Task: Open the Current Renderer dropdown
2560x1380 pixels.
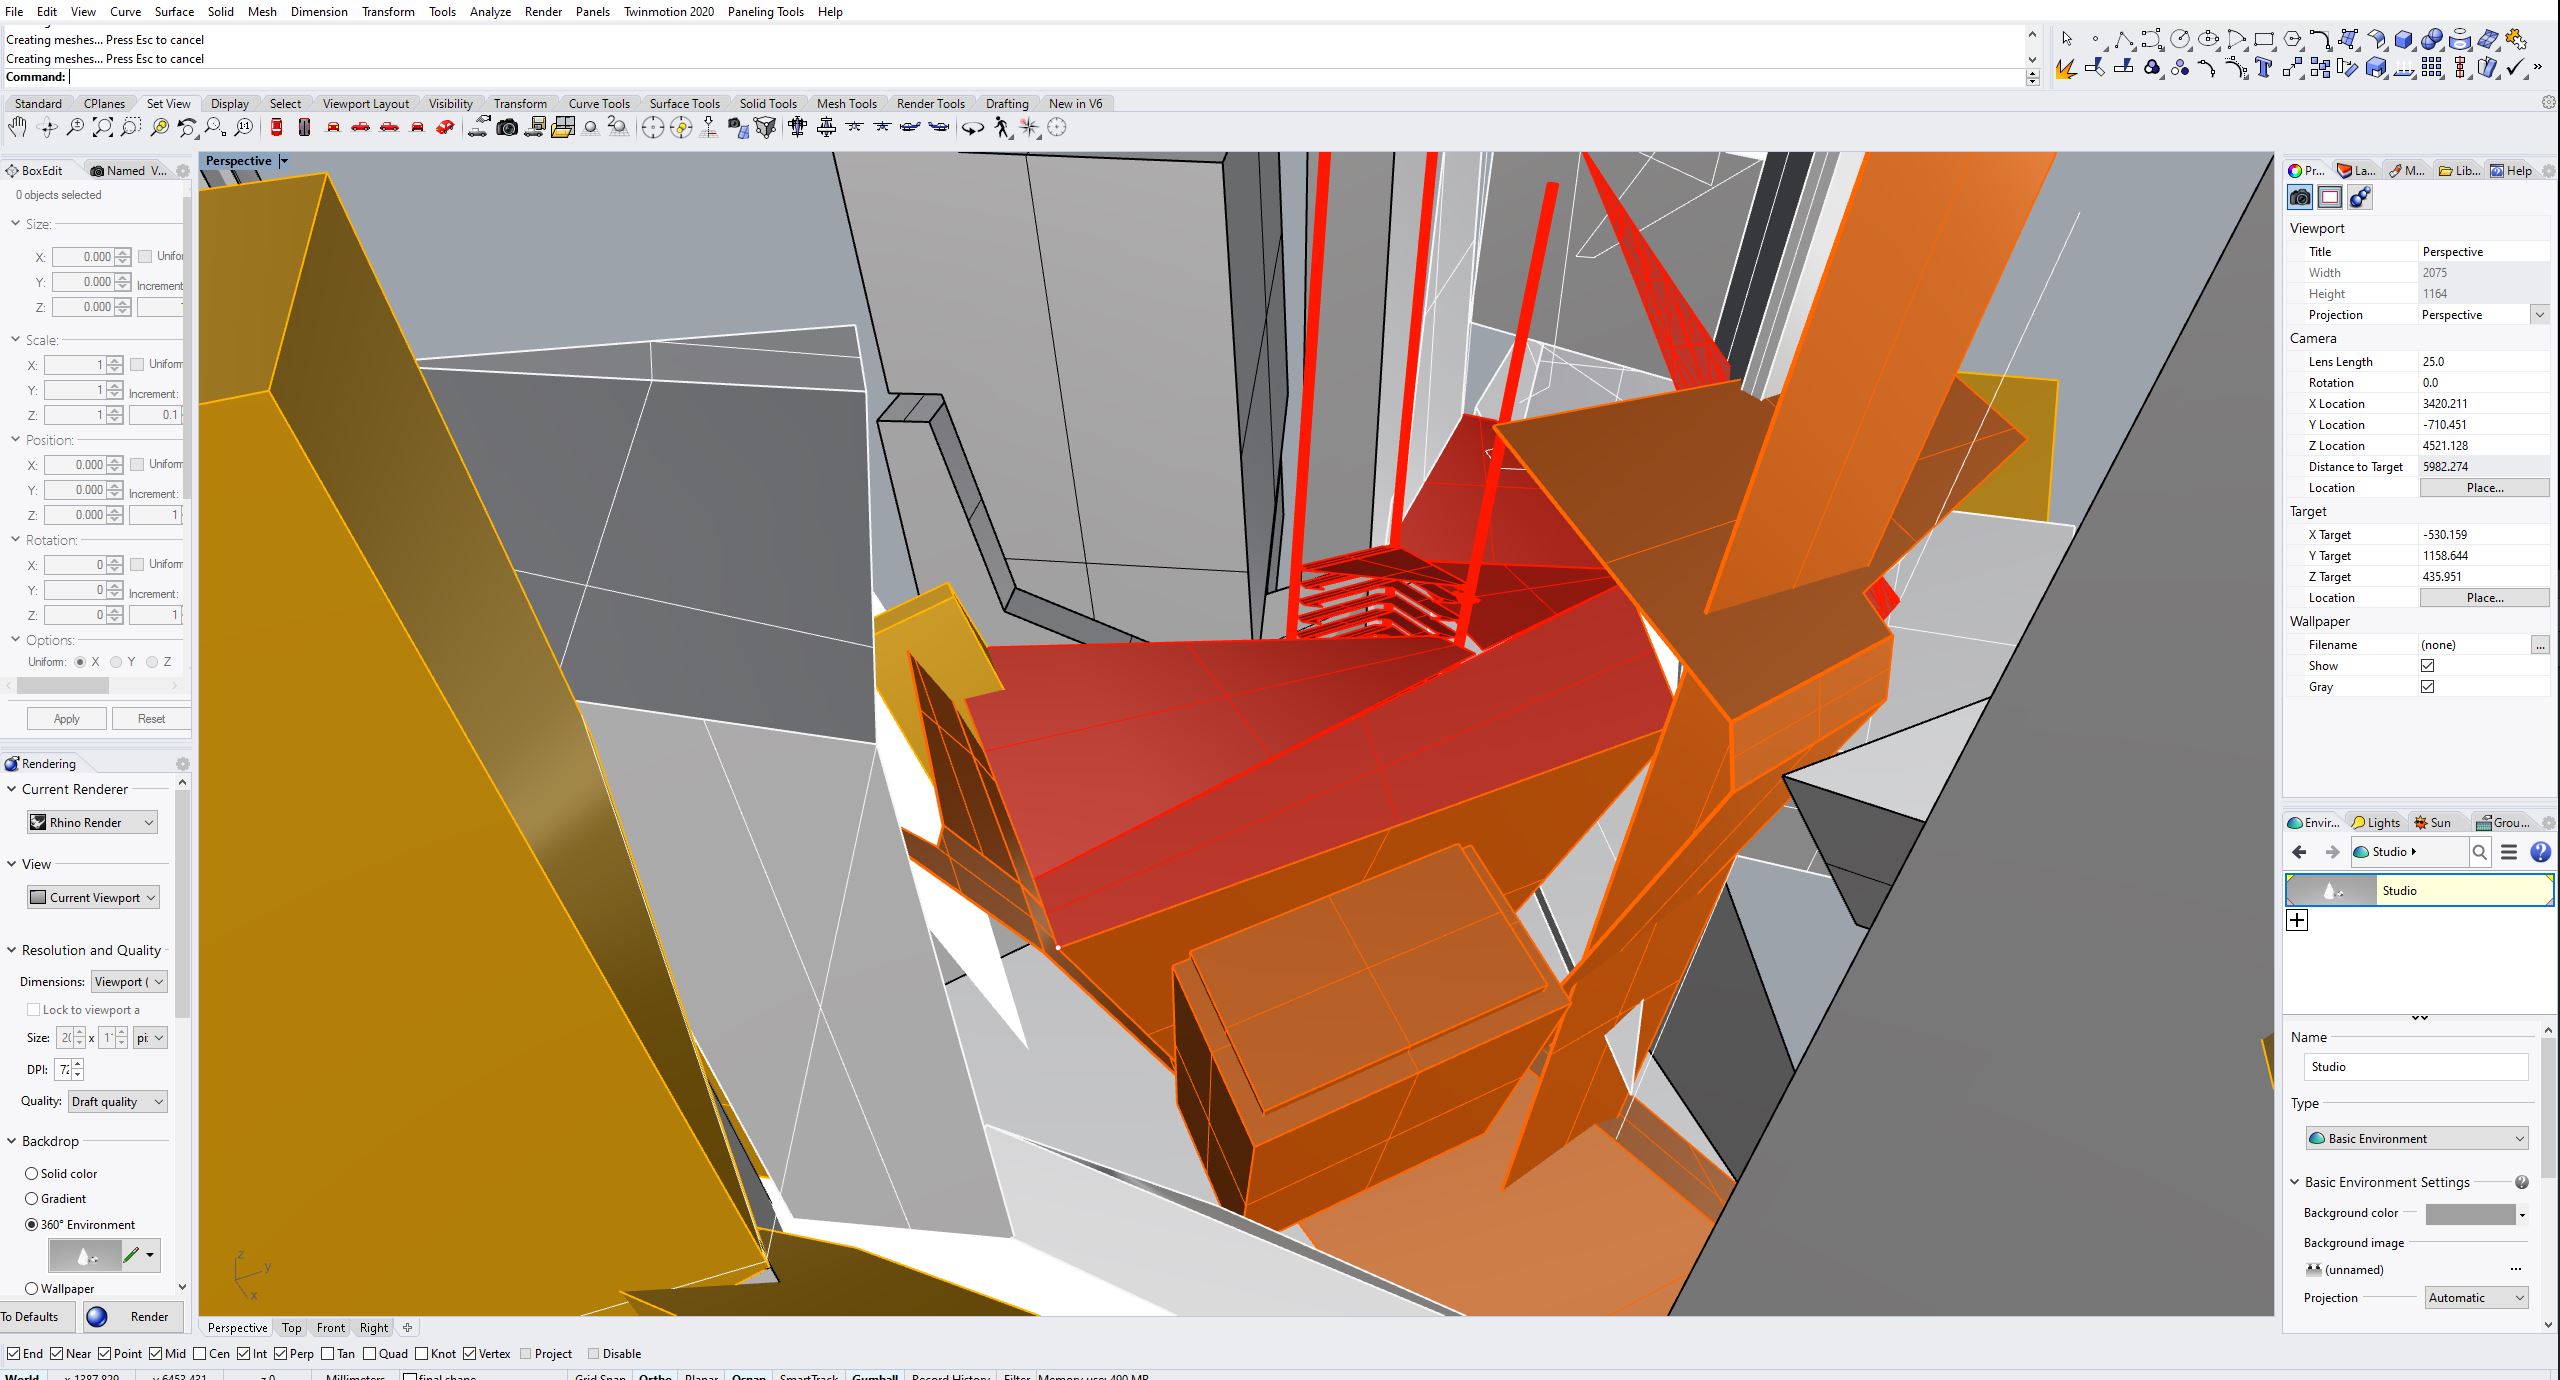Action: tap(92, 822)
